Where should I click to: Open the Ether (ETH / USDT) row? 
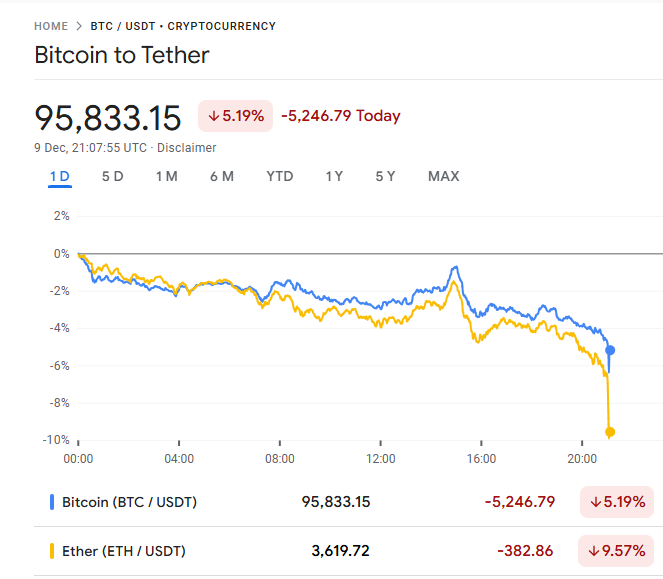[x=124, y=551]
